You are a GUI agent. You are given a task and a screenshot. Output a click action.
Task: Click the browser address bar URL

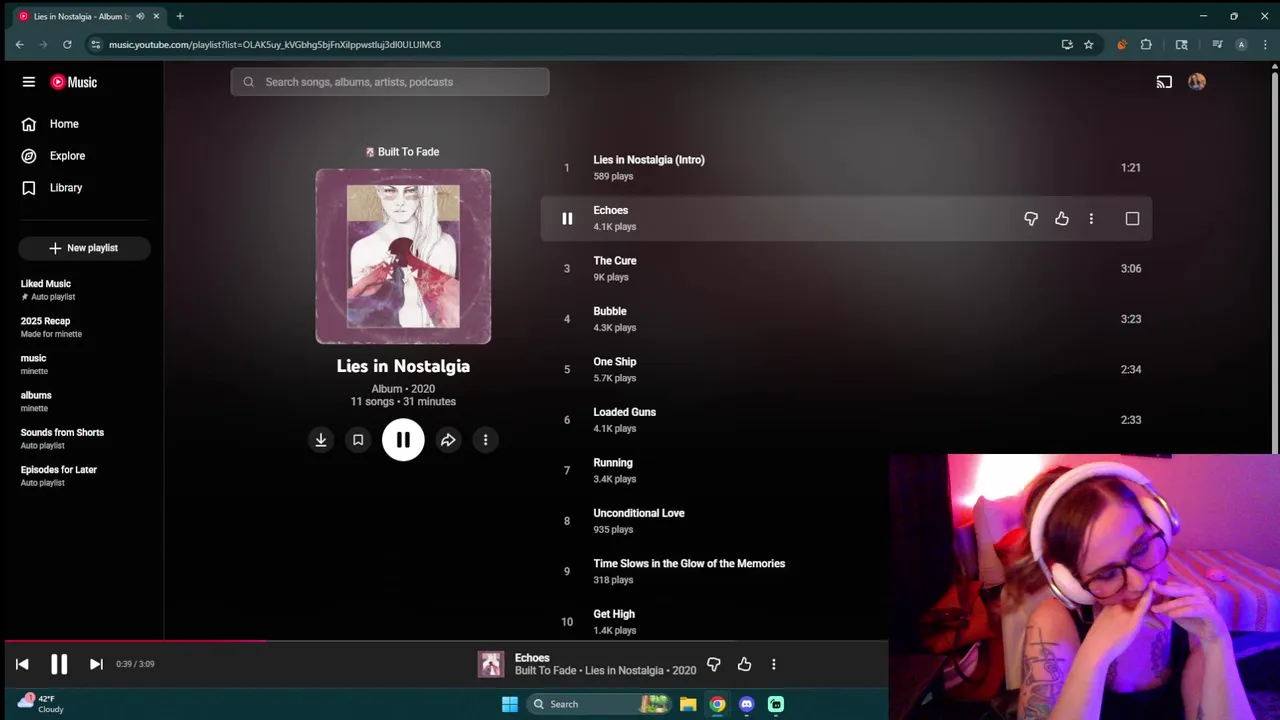(x=275, y=44)
